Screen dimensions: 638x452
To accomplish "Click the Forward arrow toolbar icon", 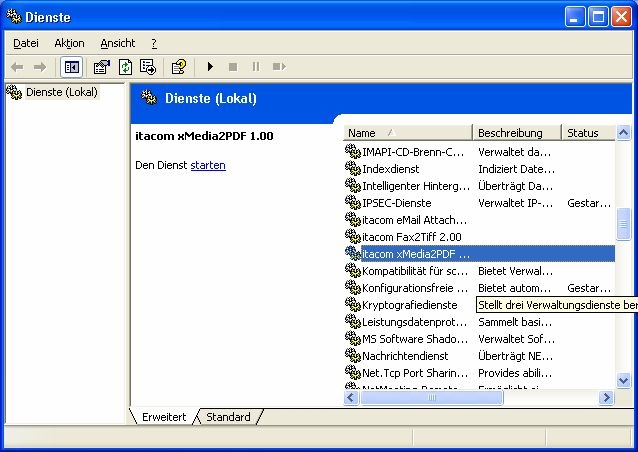I will 39,67.
